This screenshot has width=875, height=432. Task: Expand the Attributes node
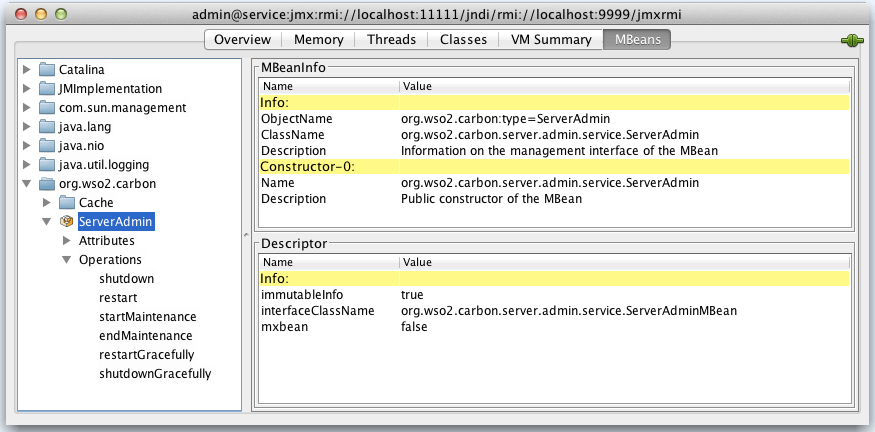coord(67,241)
